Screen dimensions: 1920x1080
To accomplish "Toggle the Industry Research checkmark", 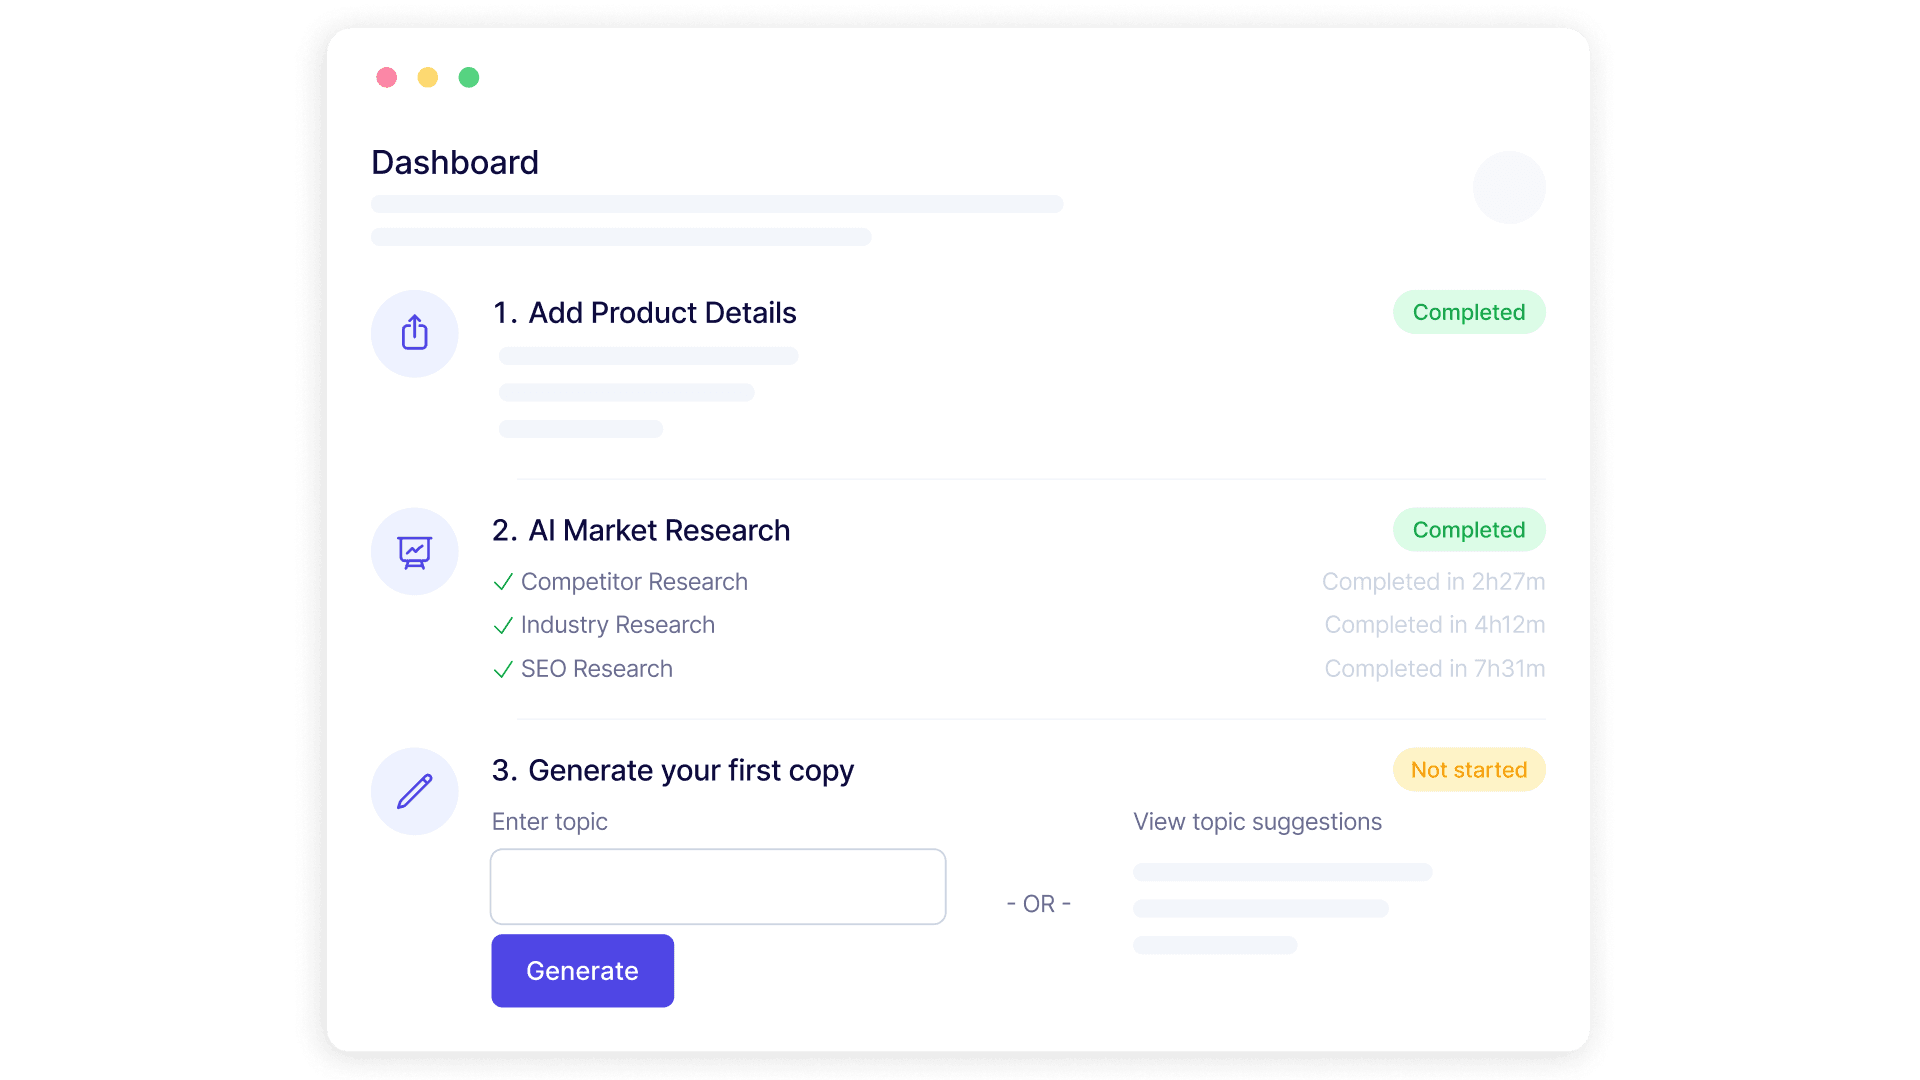I will coord(503,626).
